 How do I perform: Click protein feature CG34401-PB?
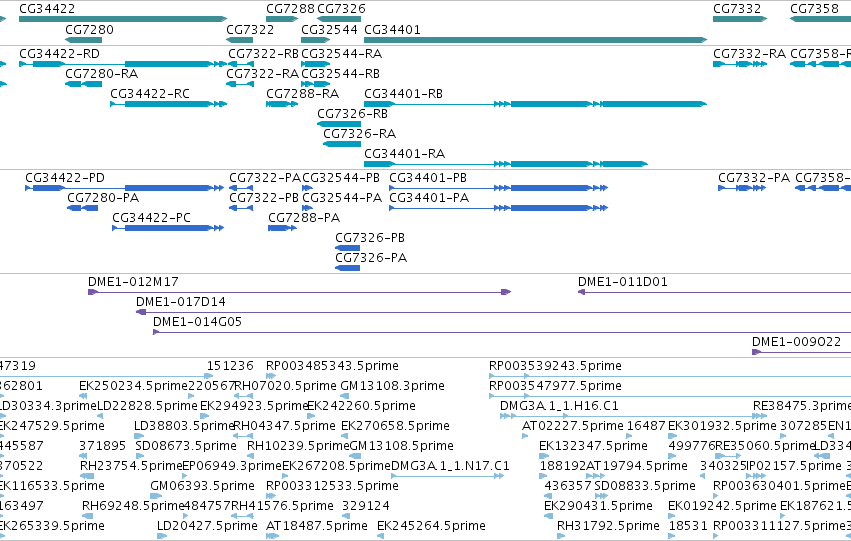(x=499, y=188)
